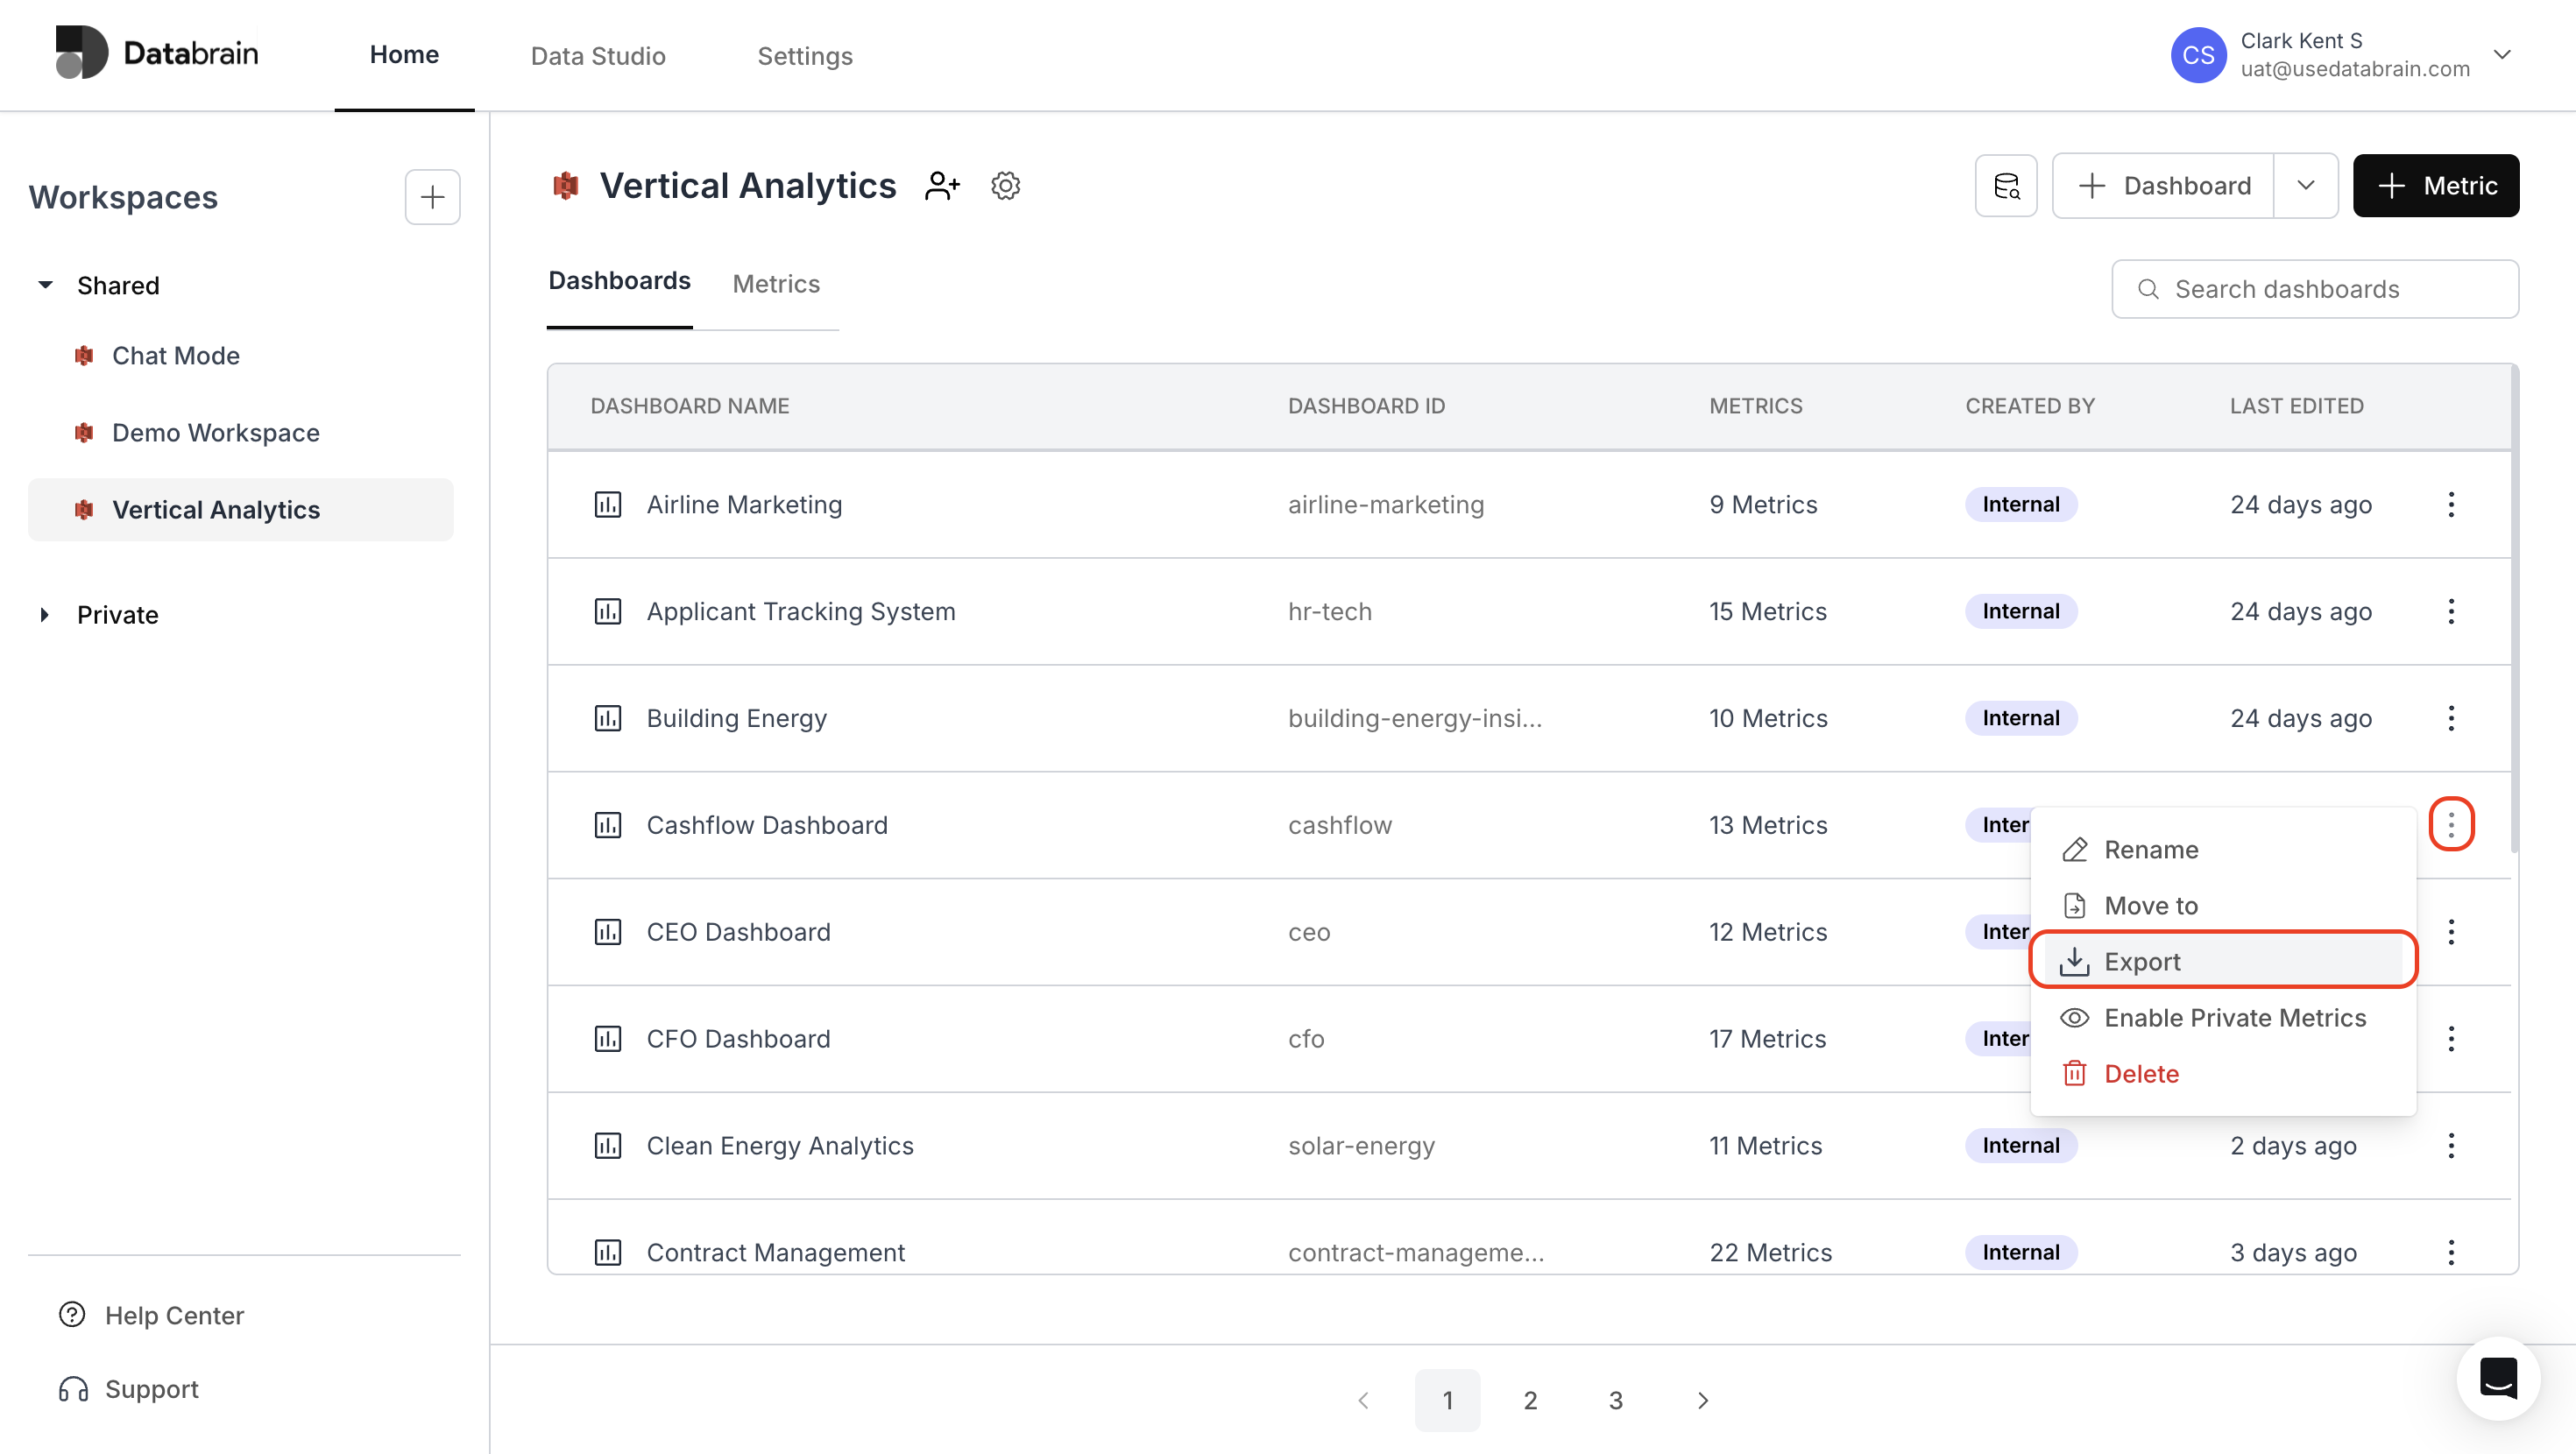Expand the Clark Kent S account menu

coord(2501,55)
